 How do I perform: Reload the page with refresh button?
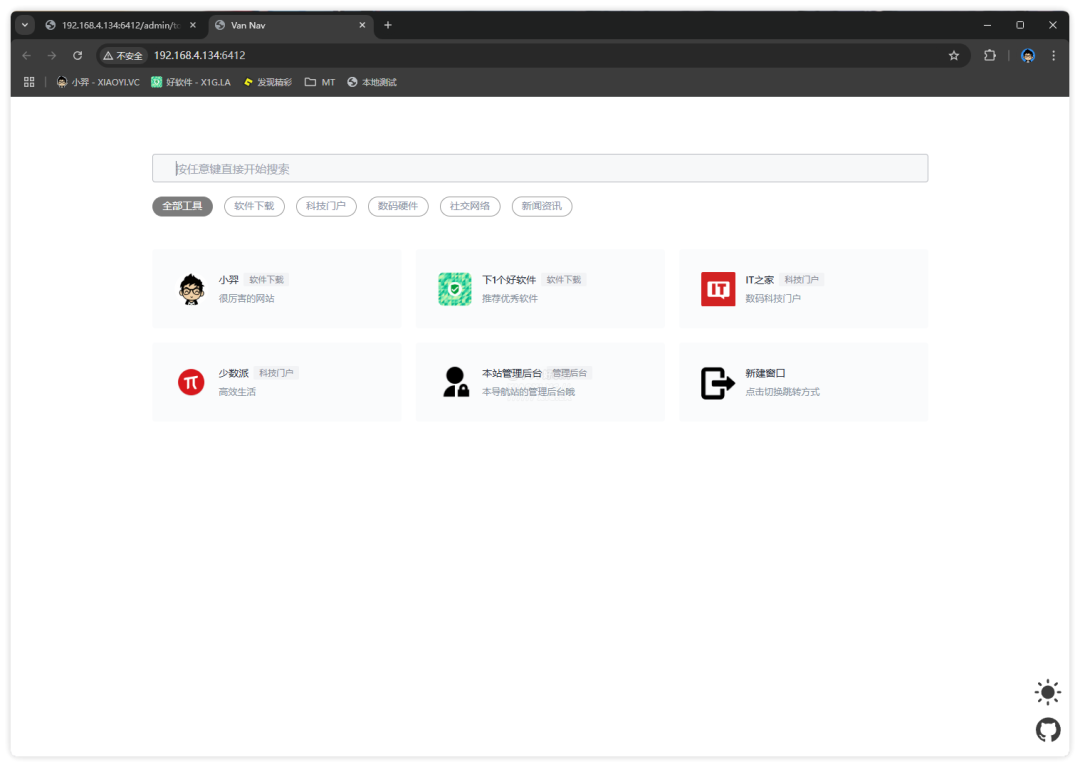point(78,56)
